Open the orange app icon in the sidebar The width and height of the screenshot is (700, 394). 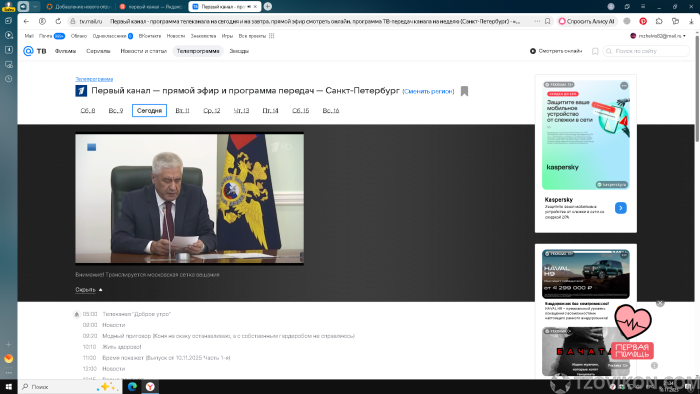point(8,358)
